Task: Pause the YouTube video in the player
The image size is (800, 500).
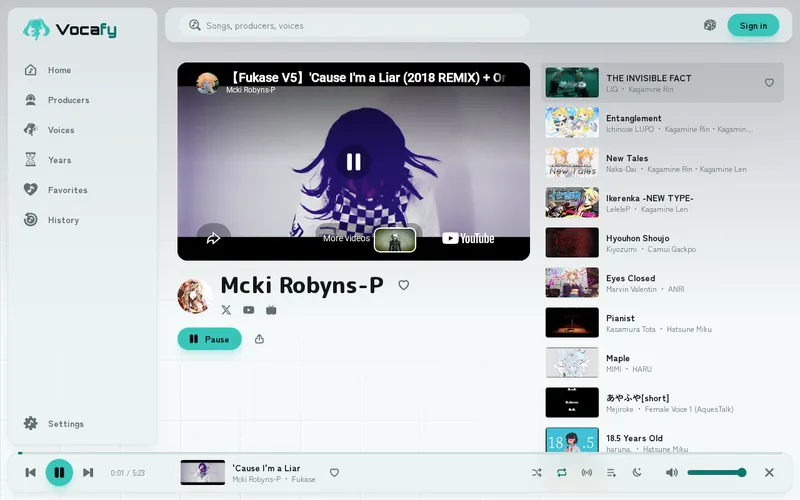Action: (353, 162)
